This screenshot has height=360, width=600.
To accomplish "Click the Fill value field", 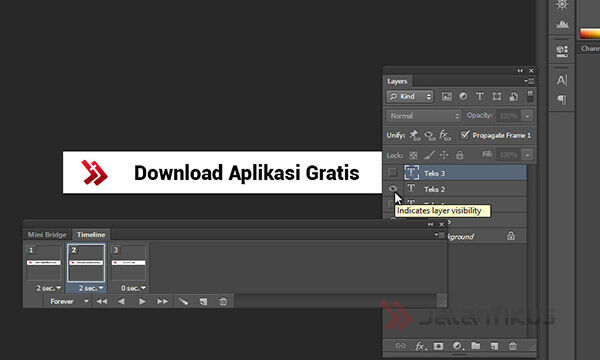I will click(509, 155).
